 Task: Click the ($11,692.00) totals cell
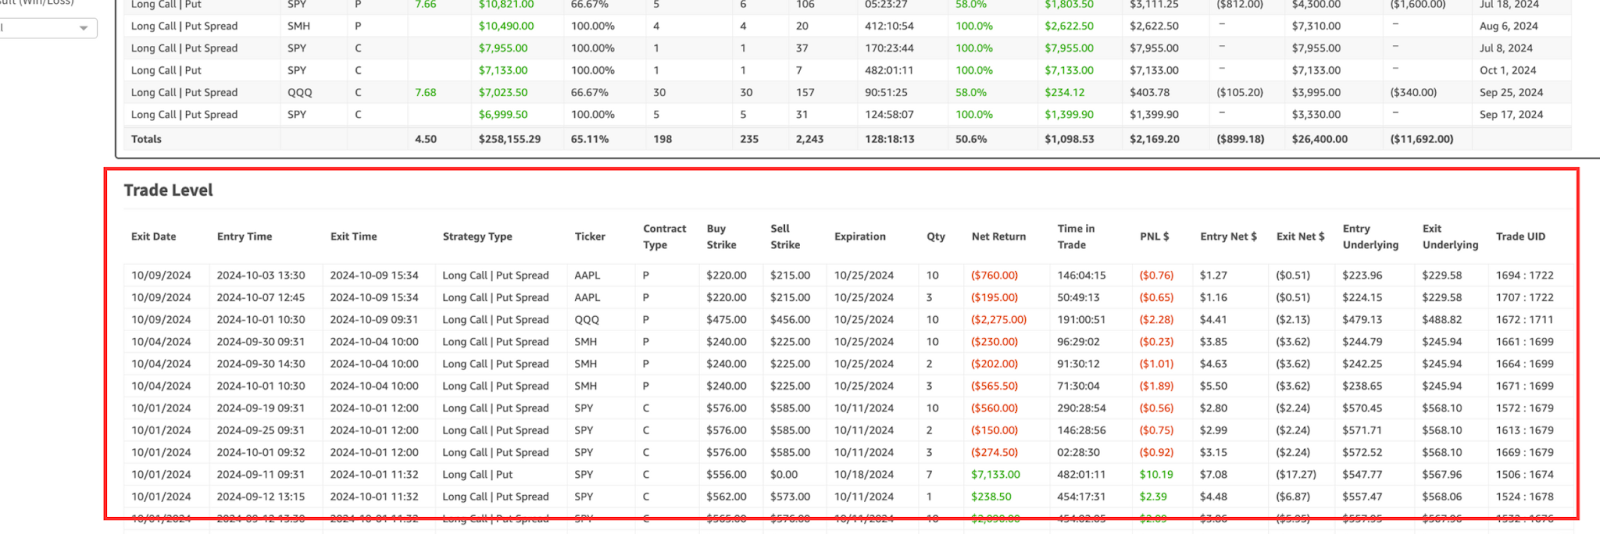[x=1421, y=139]
